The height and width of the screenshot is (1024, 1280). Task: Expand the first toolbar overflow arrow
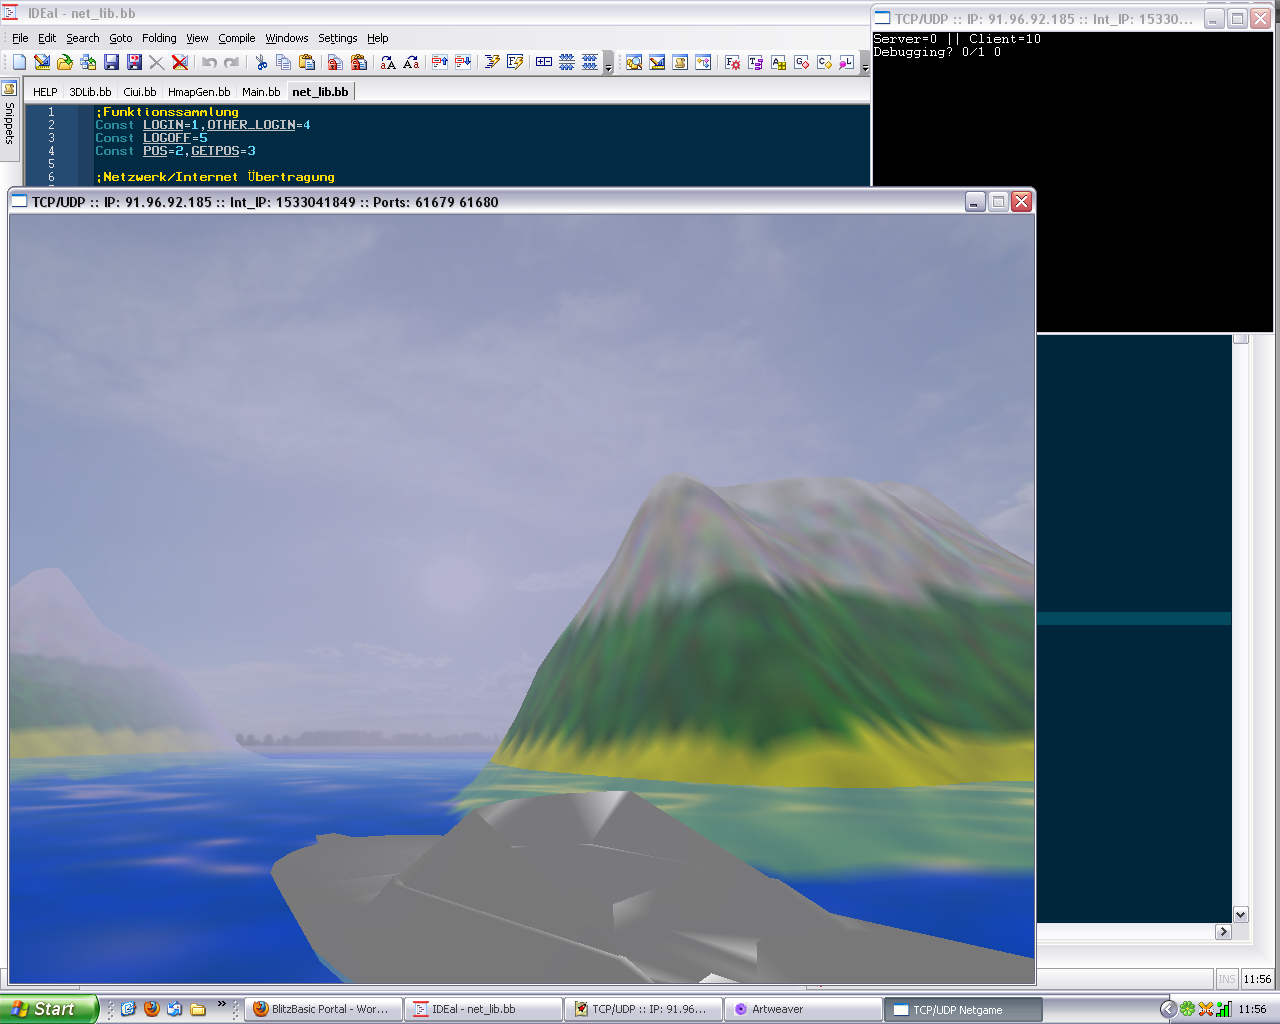pyautogui.click(x=608, y=68)
